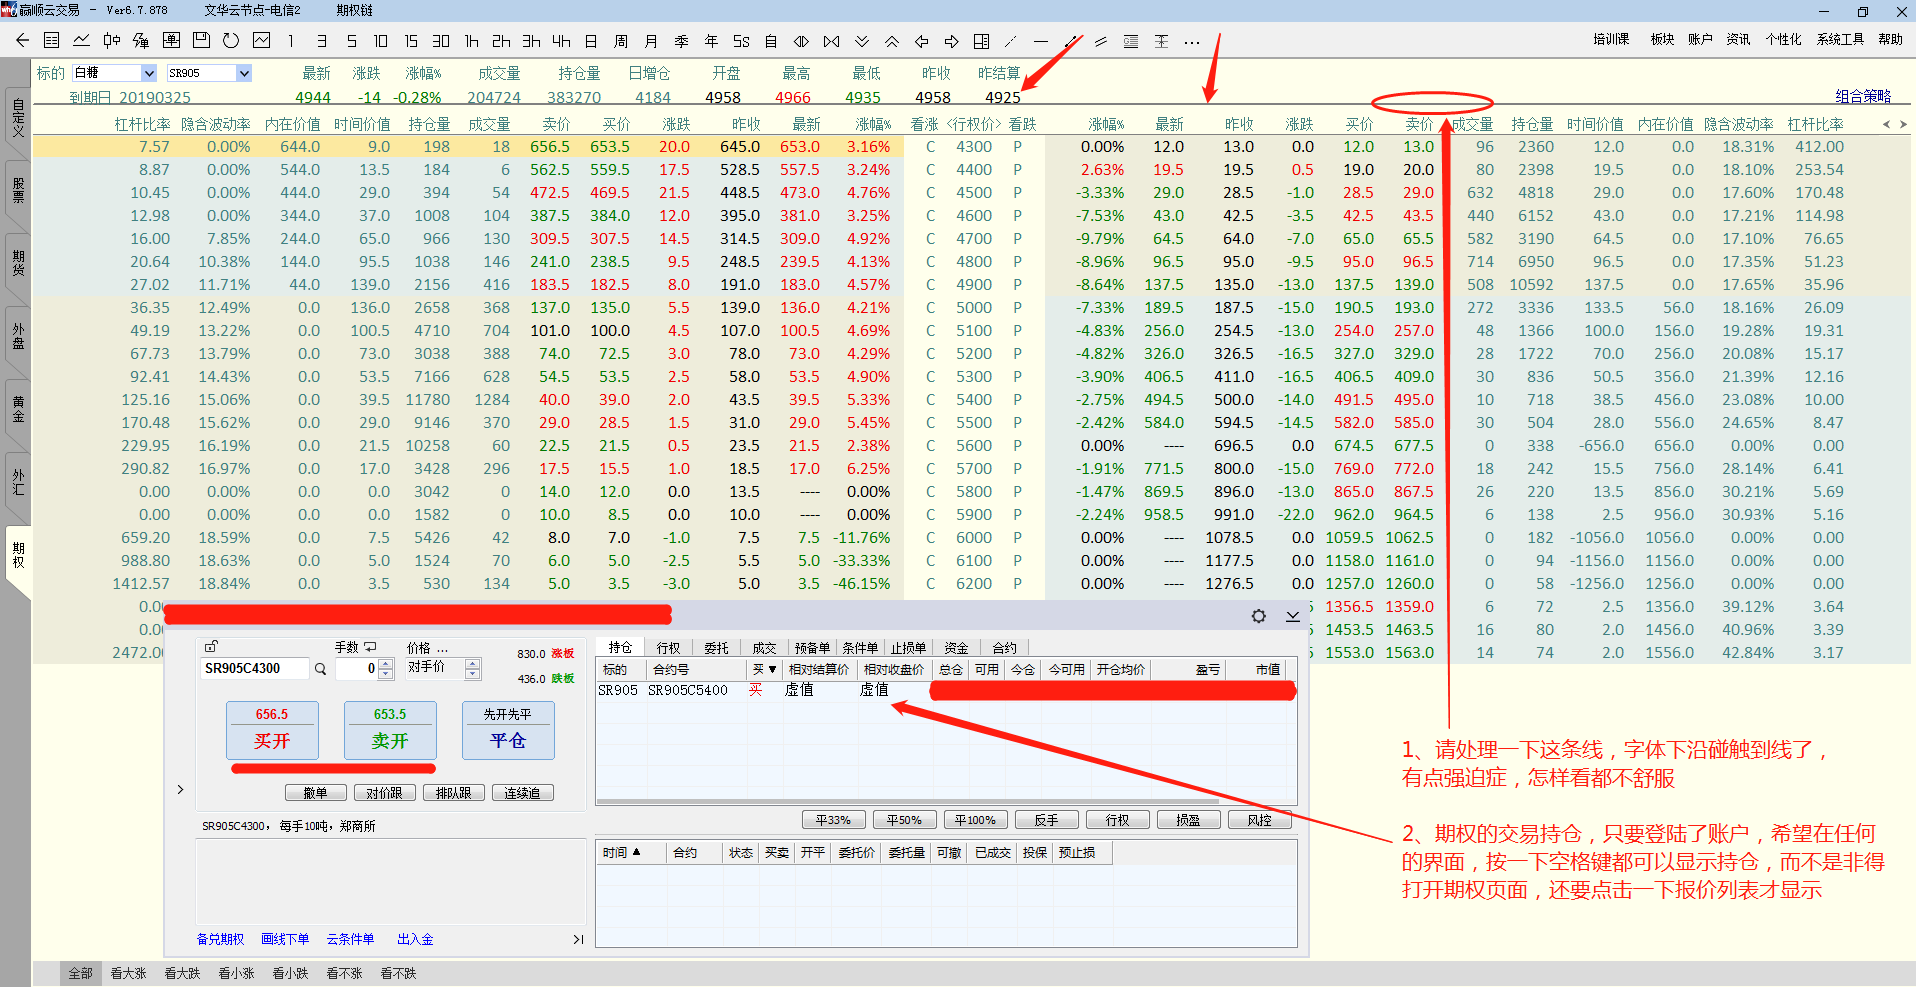The height and width of the screenshot is (987, 1916).
Task: Open the 资讯 menu
Action: coord(1738,39)
